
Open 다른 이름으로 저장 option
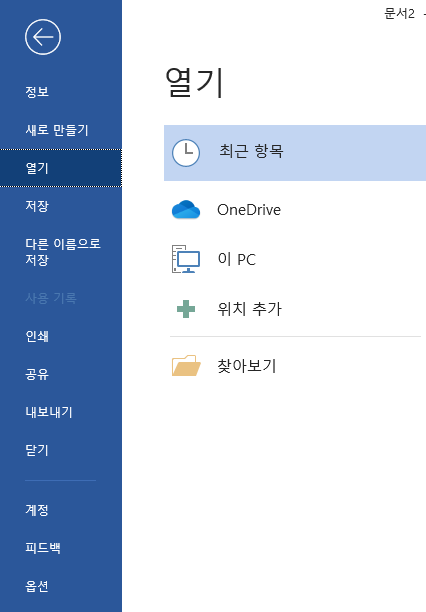[61, 252]
